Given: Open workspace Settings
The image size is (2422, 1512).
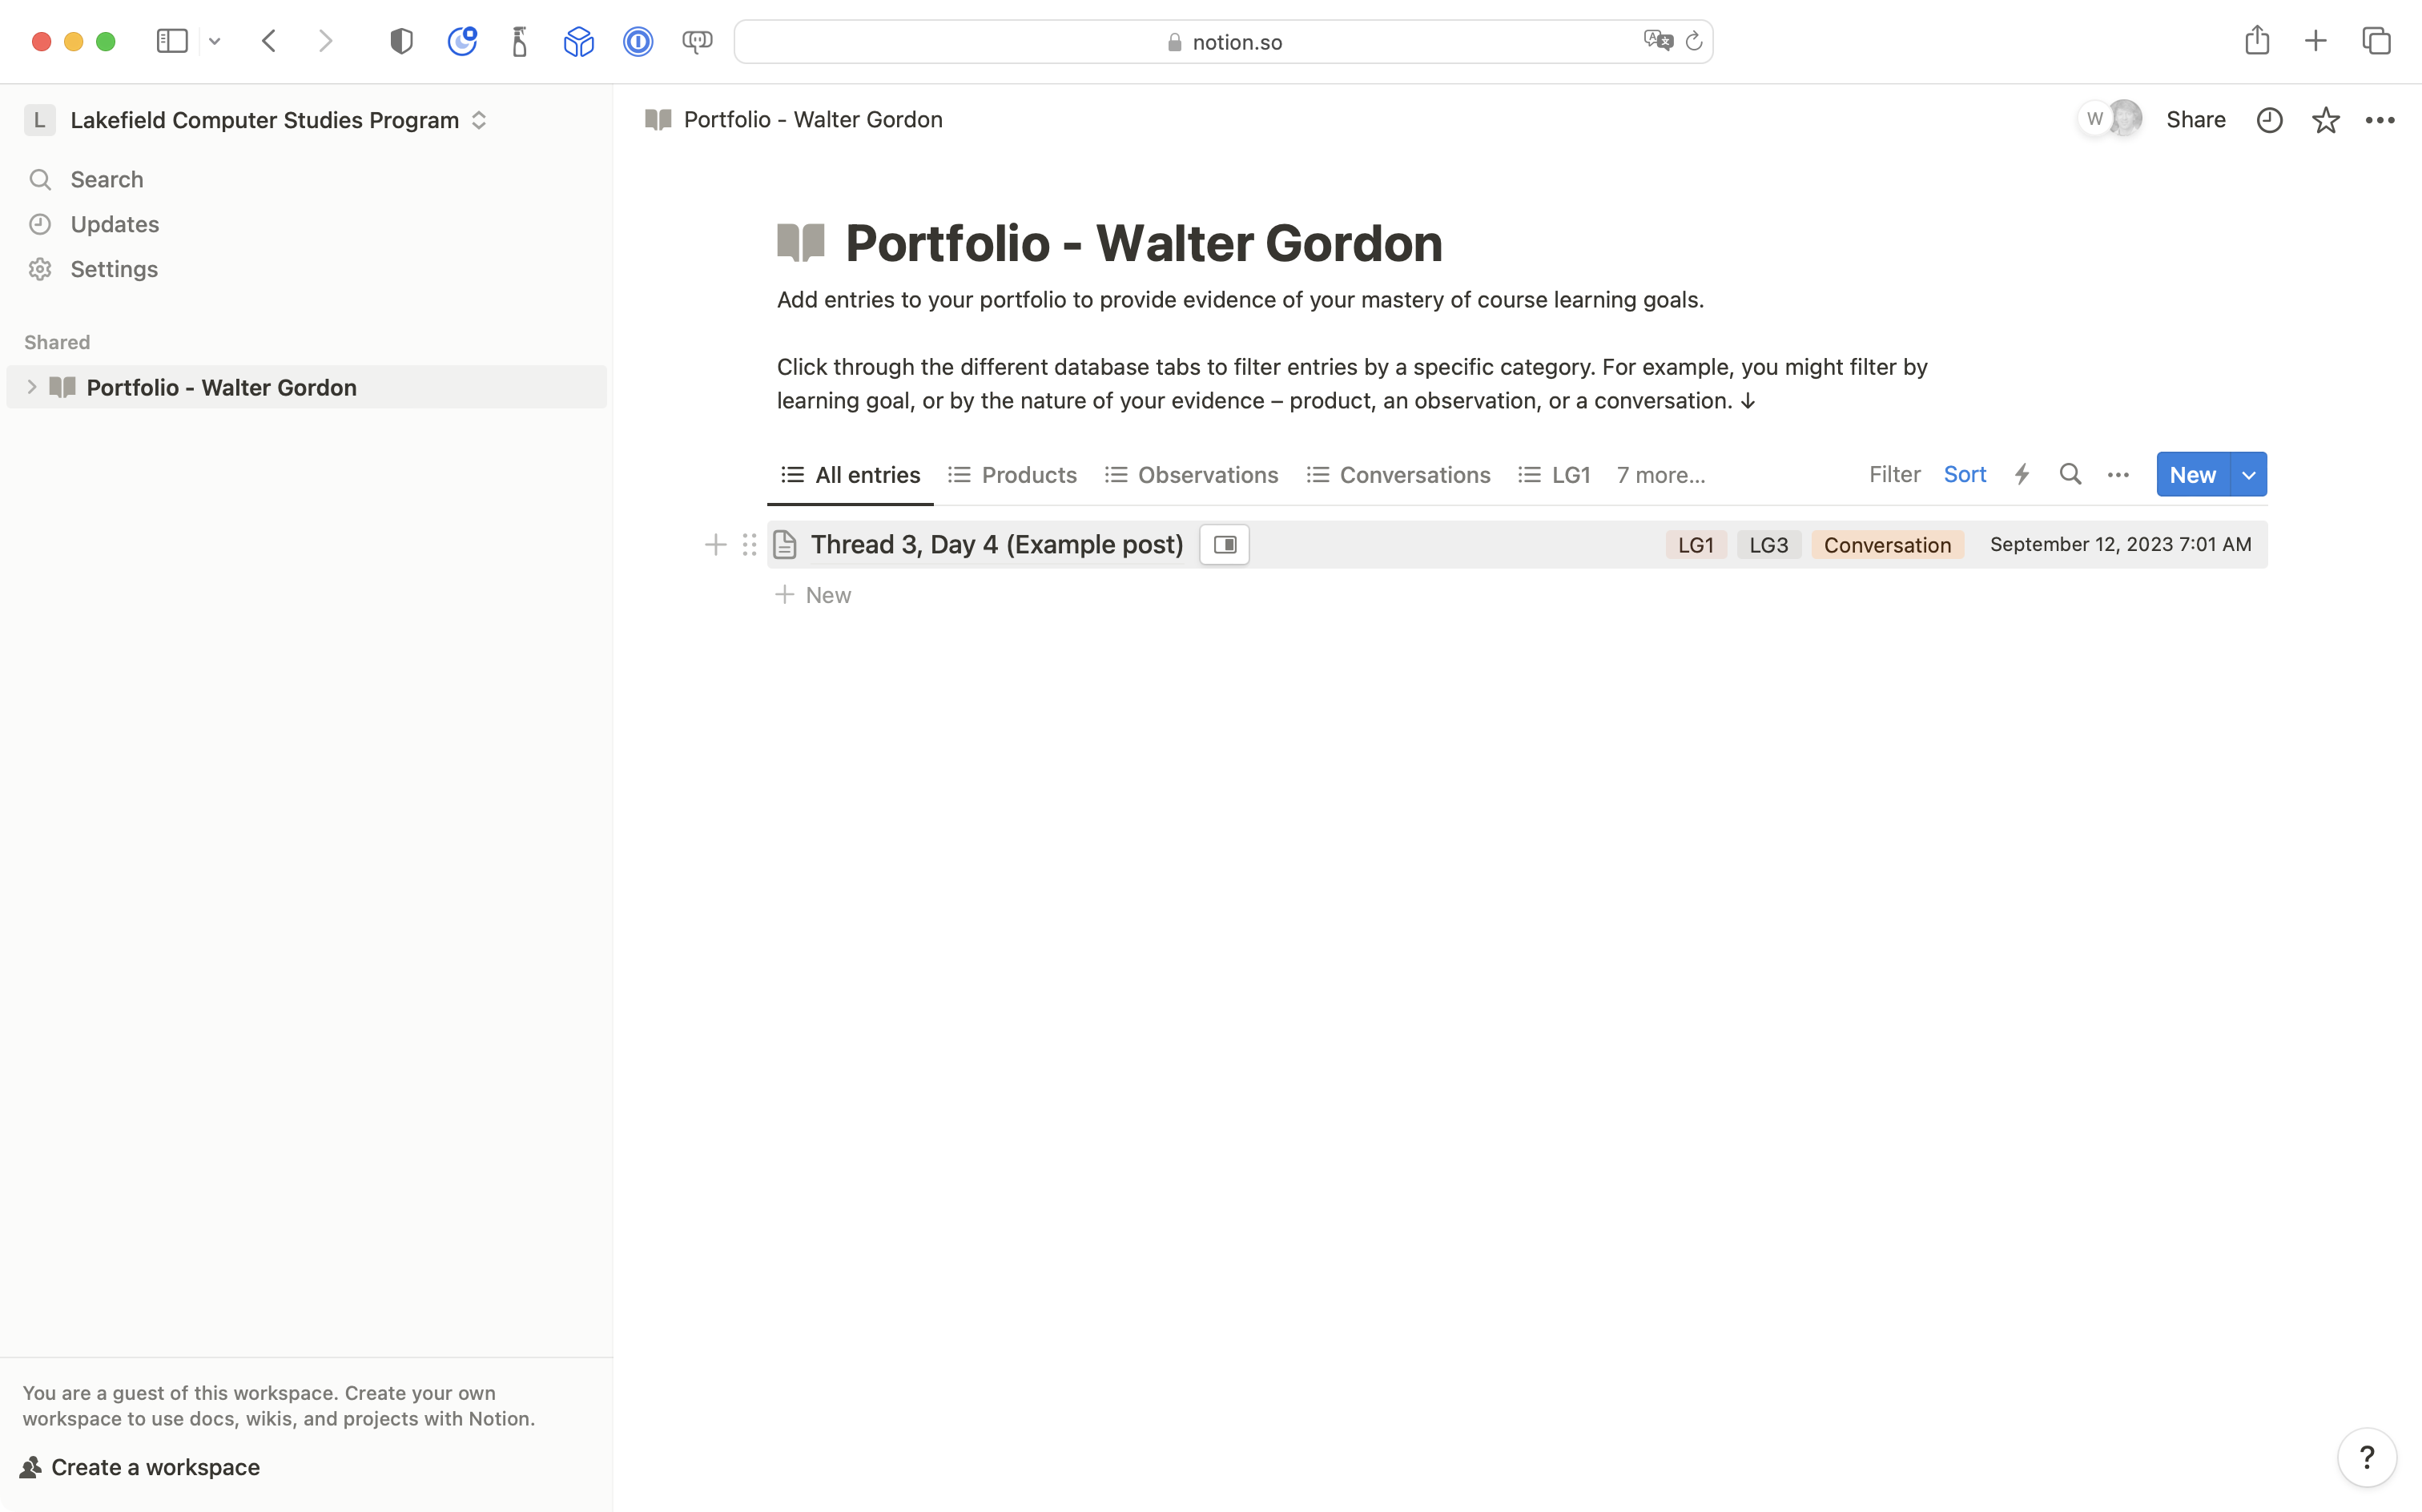Looking at the screenshot, I should (113, 269).
